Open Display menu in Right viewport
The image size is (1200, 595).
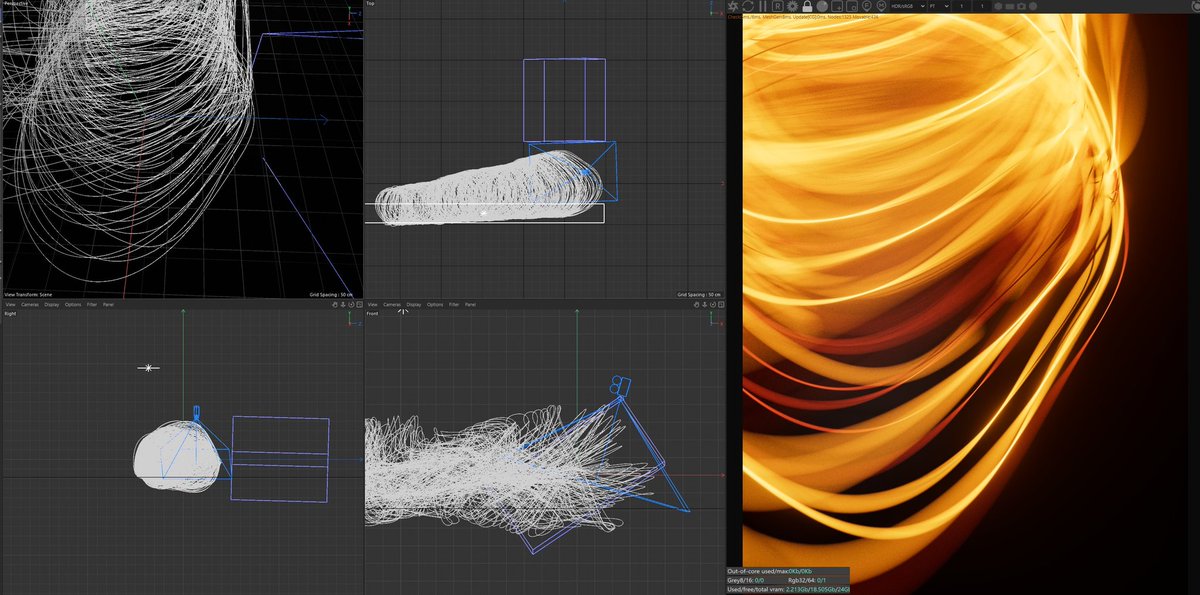pos(52,304)
